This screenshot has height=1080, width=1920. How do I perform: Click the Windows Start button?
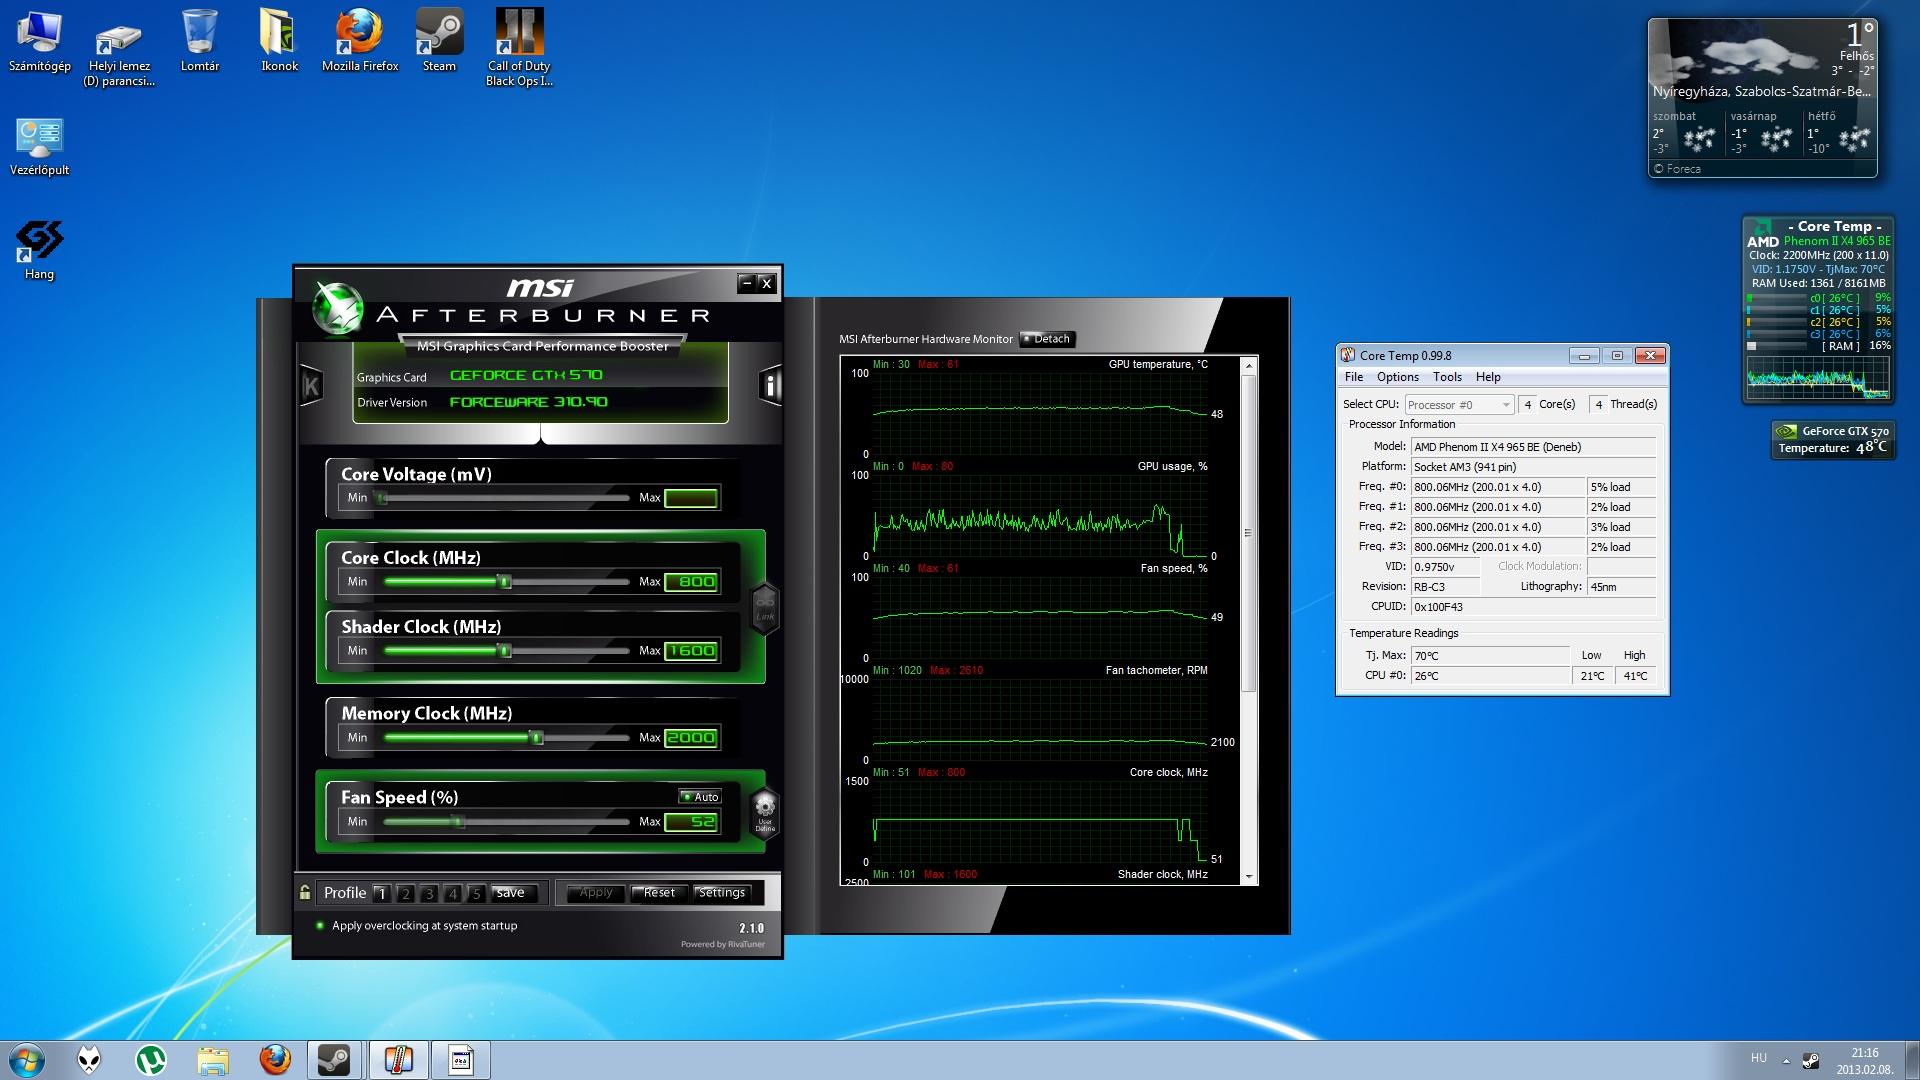(27, 1060)
